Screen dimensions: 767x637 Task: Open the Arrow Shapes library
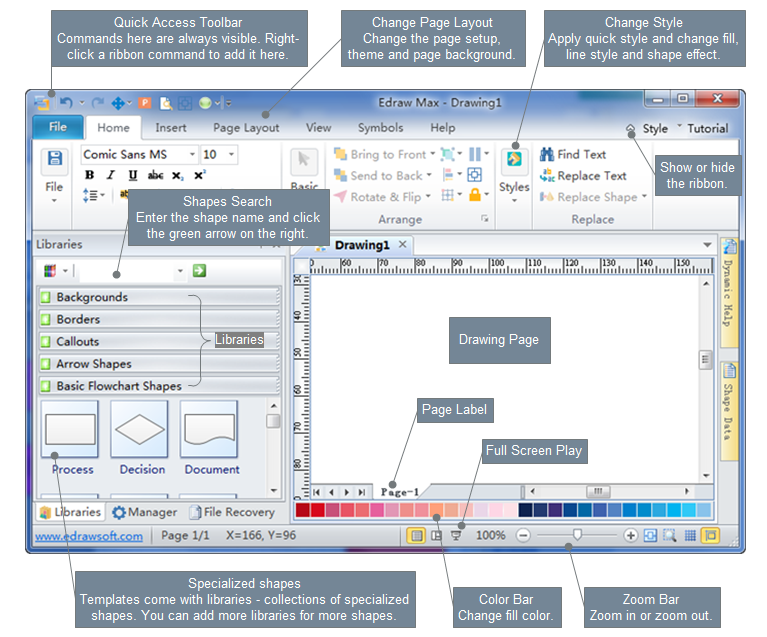(159, 364)
